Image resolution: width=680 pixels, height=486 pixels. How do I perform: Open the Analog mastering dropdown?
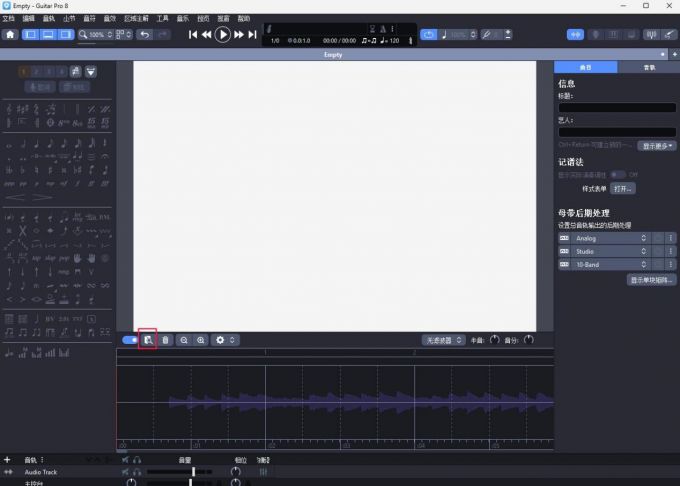click(610, 238)
